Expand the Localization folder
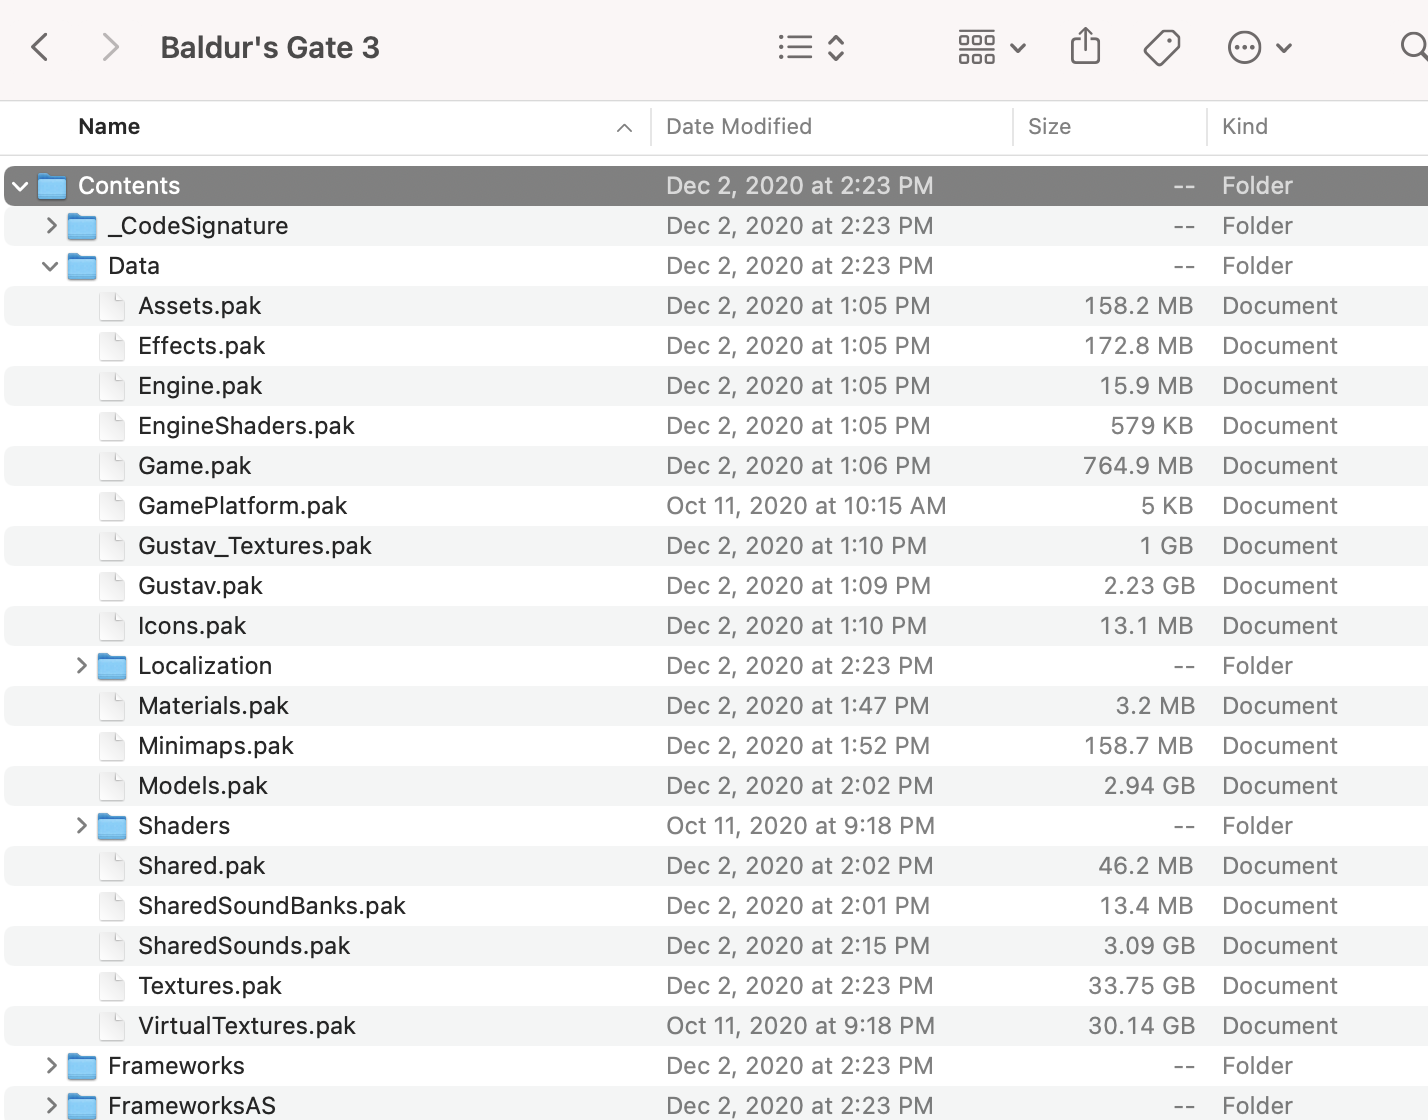1428x1120 pixels. 81,666
